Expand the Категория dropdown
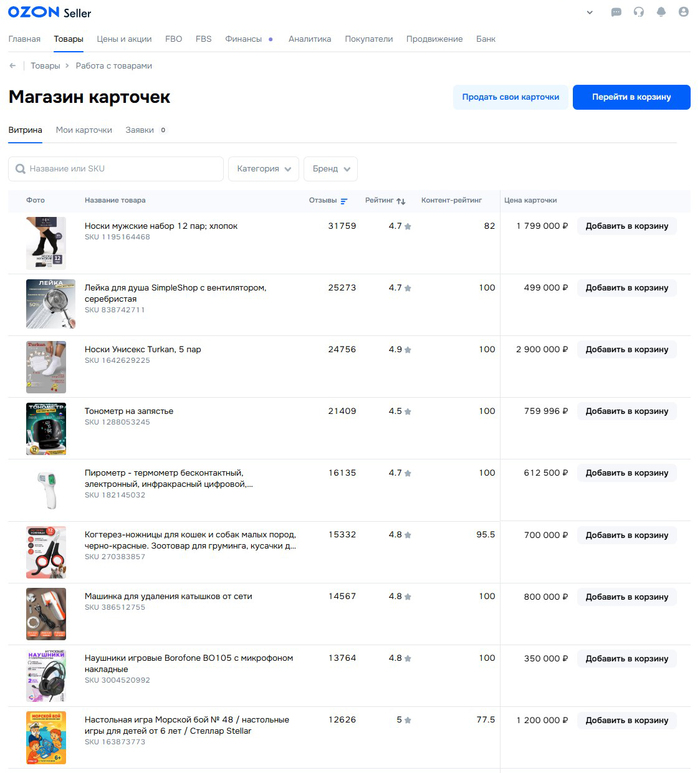 tap(264, 169)
